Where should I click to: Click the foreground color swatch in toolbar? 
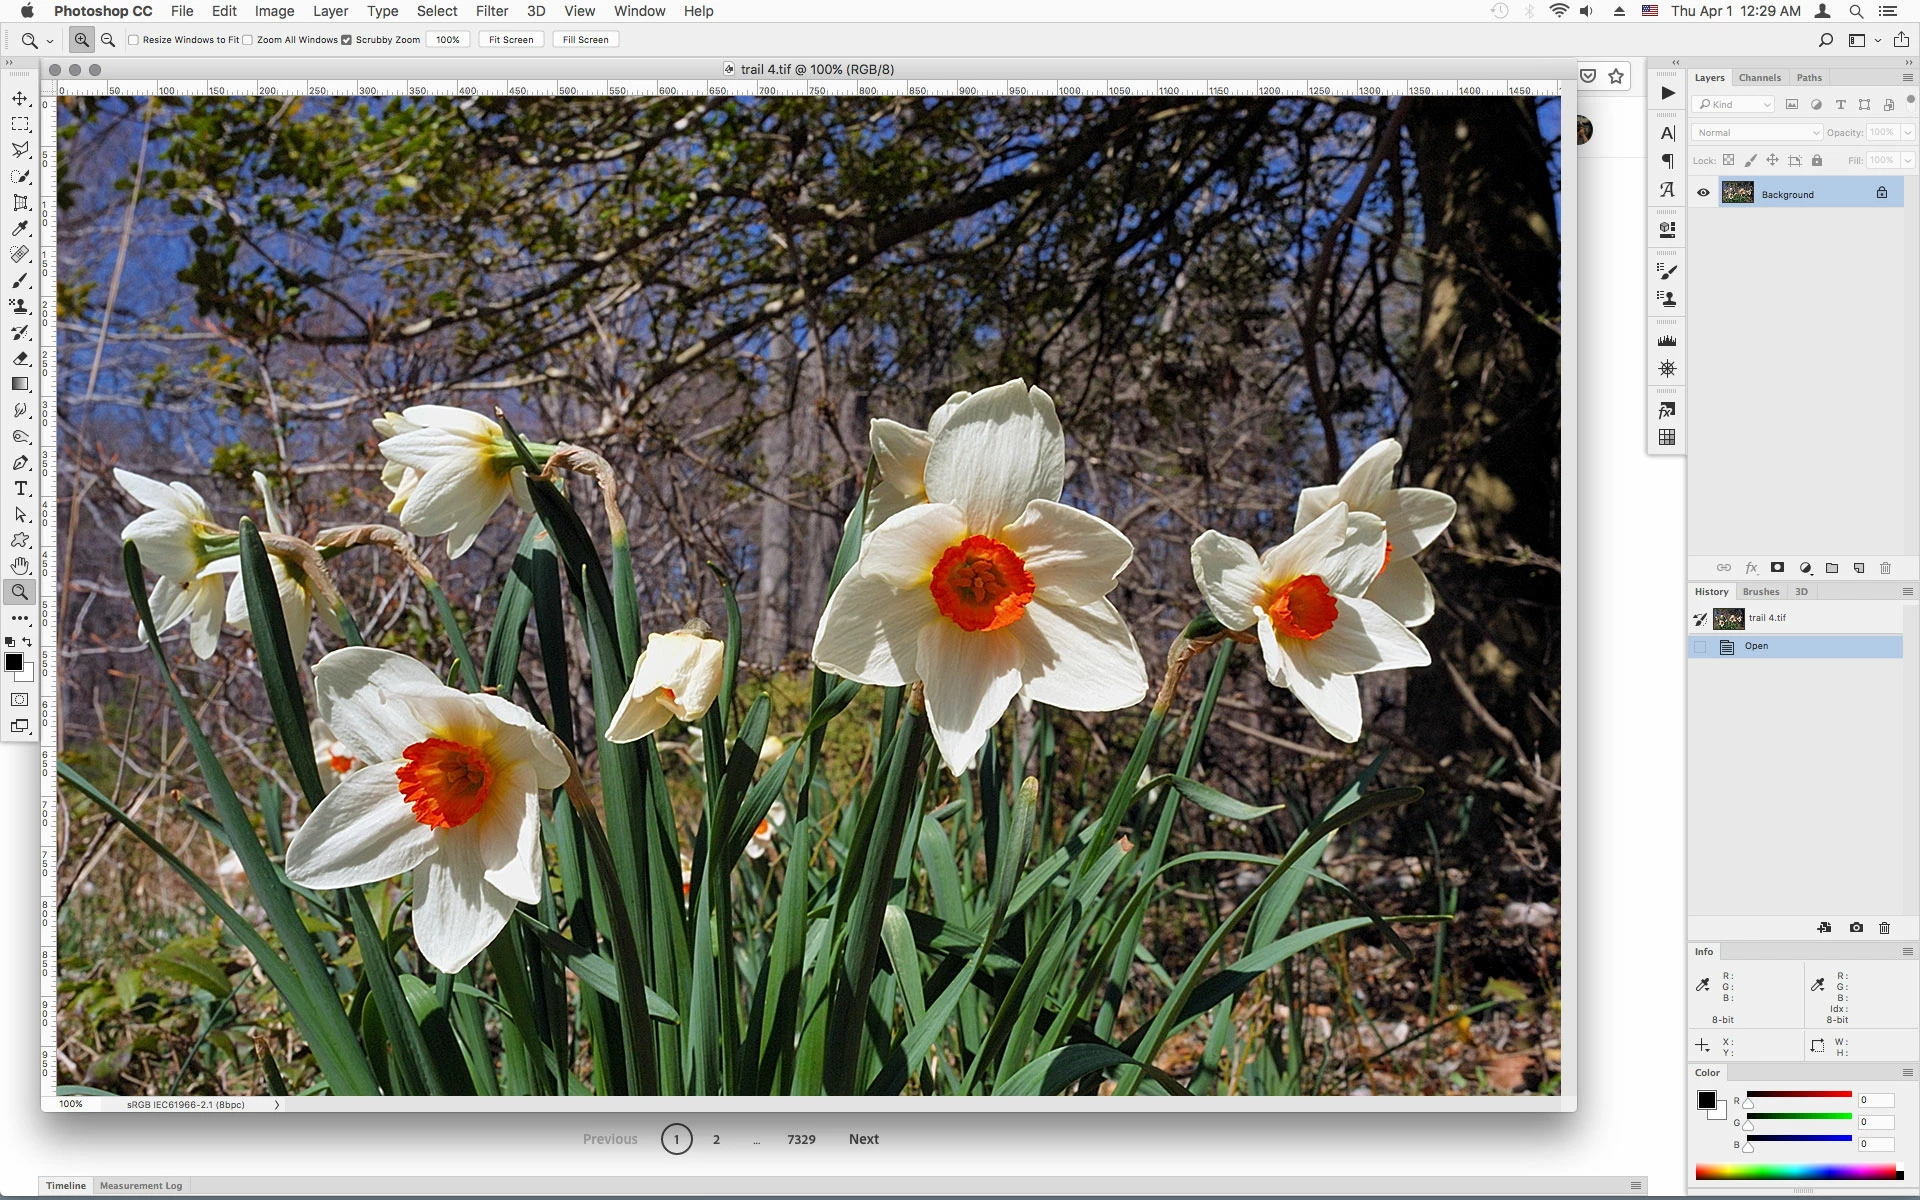pyautogui.click(x=13, y=662)
